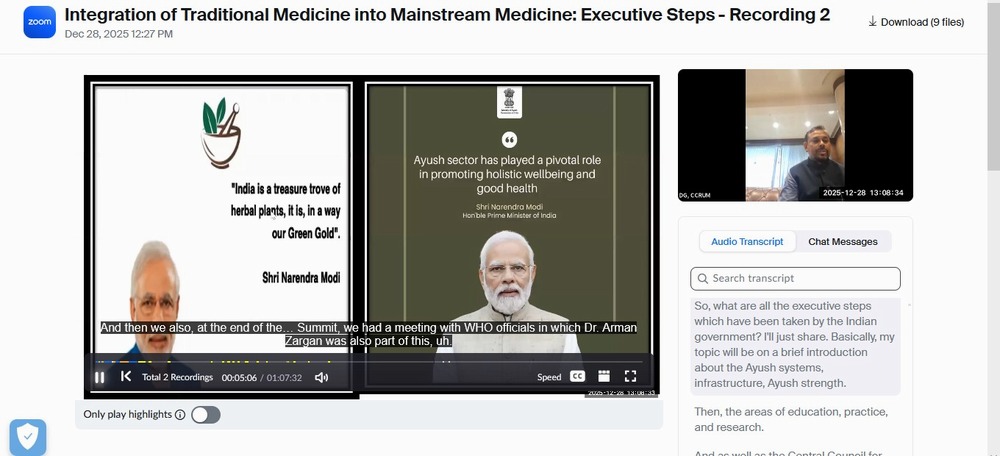Click the Zoom logo icon

[x=40, y=22]
